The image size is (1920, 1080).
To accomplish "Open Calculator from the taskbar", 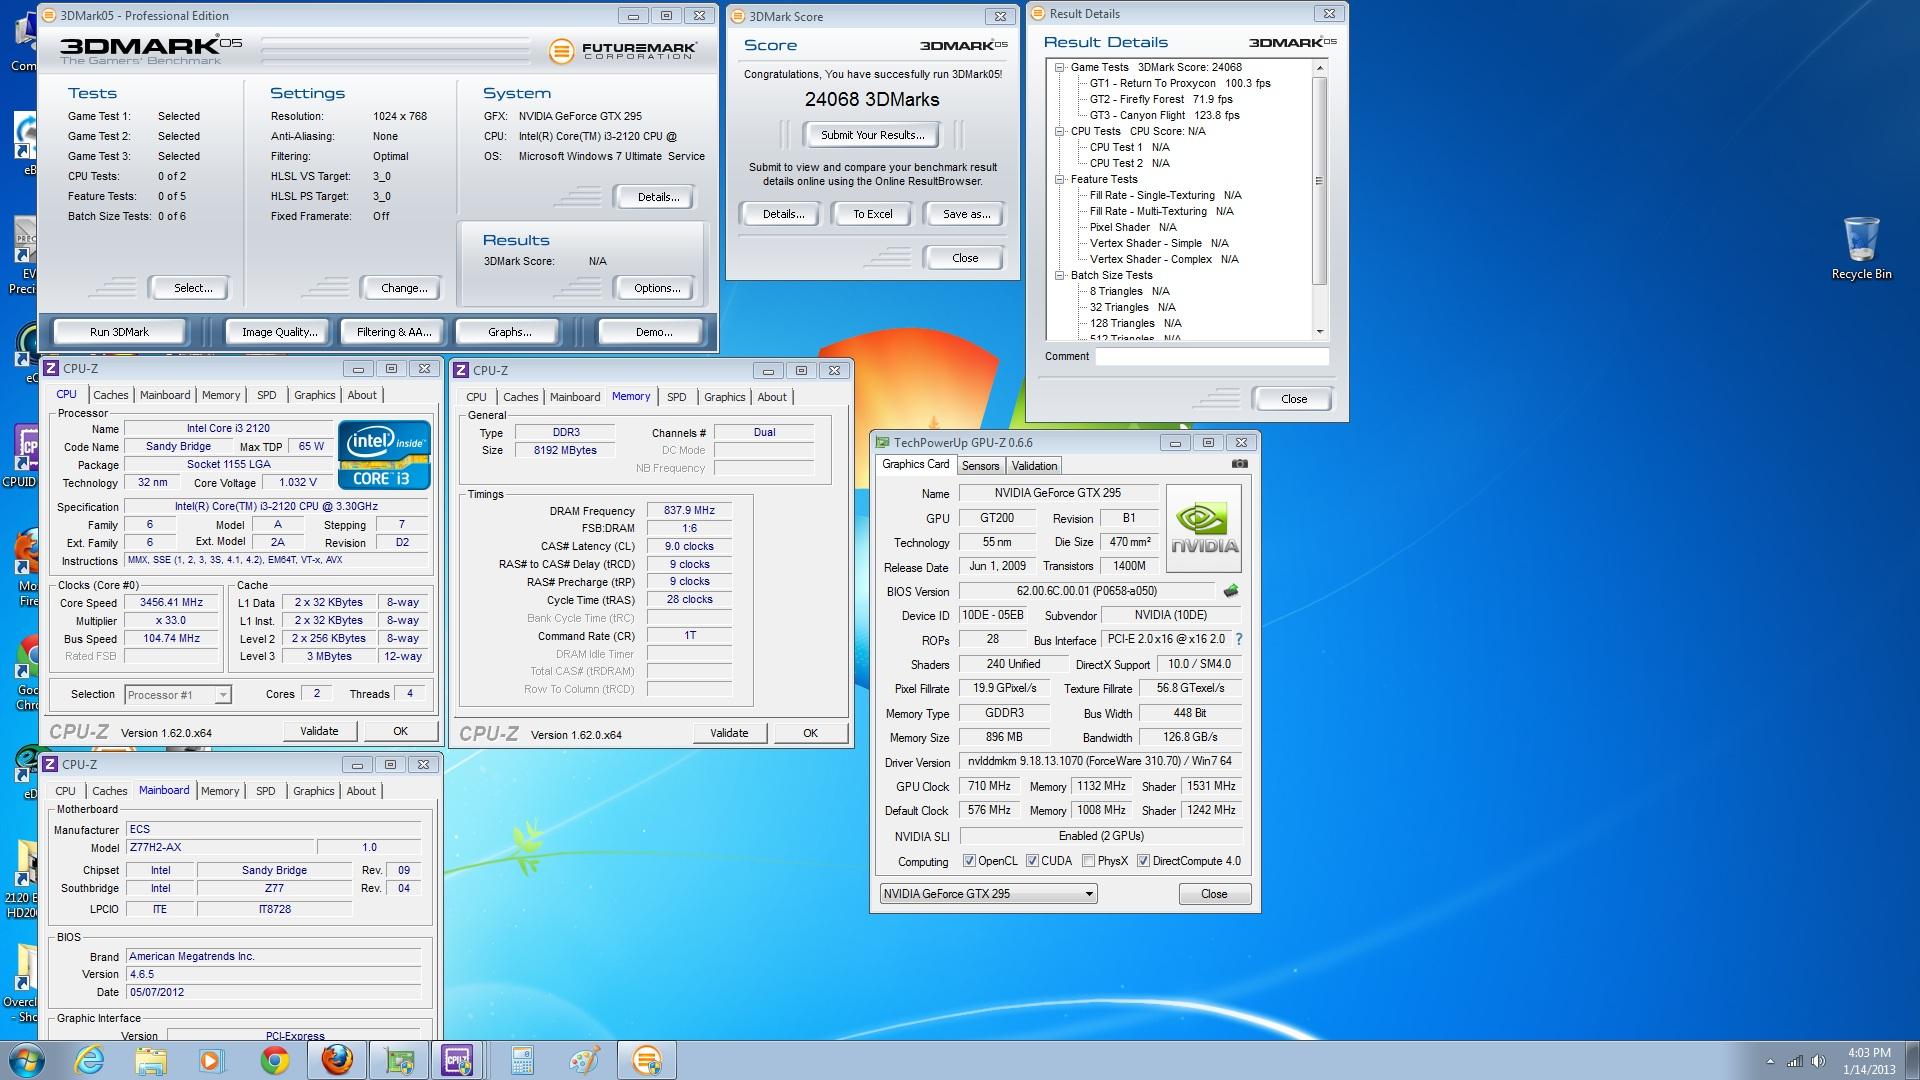I will pos(522,1060).
